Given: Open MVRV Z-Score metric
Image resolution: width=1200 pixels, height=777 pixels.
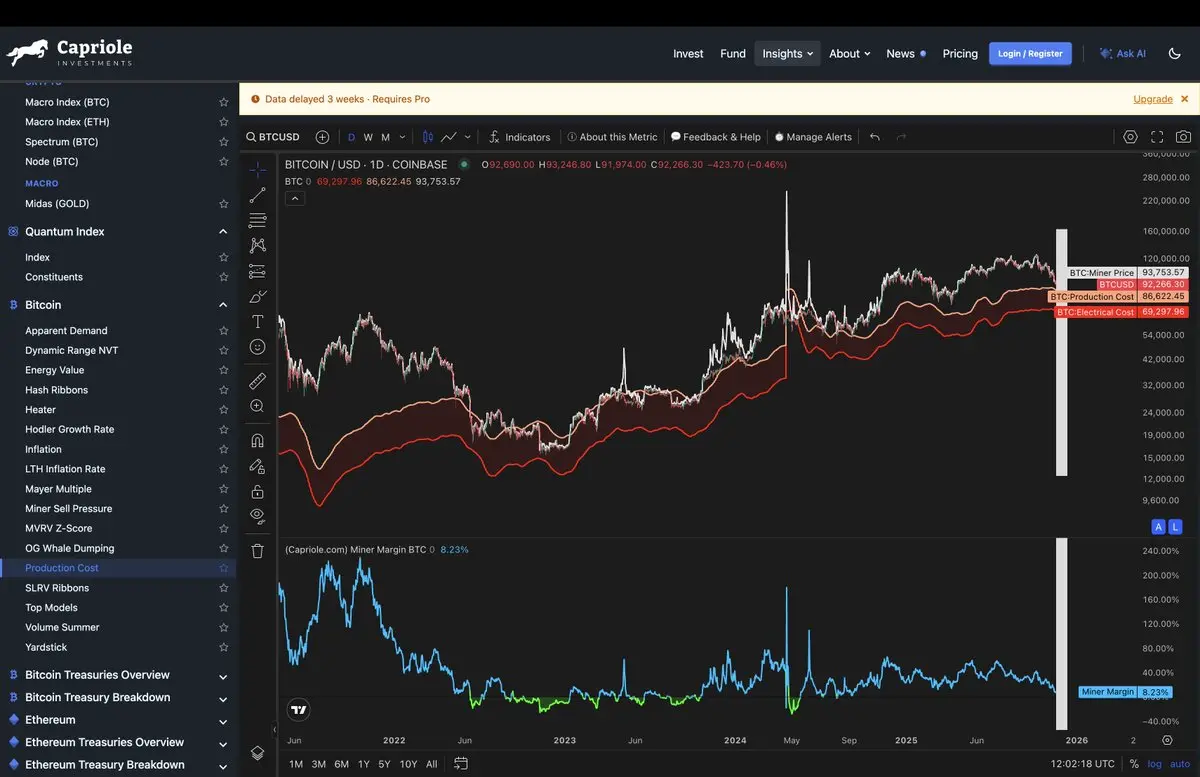Looking at the screenshot, I should tap(58, 528).
